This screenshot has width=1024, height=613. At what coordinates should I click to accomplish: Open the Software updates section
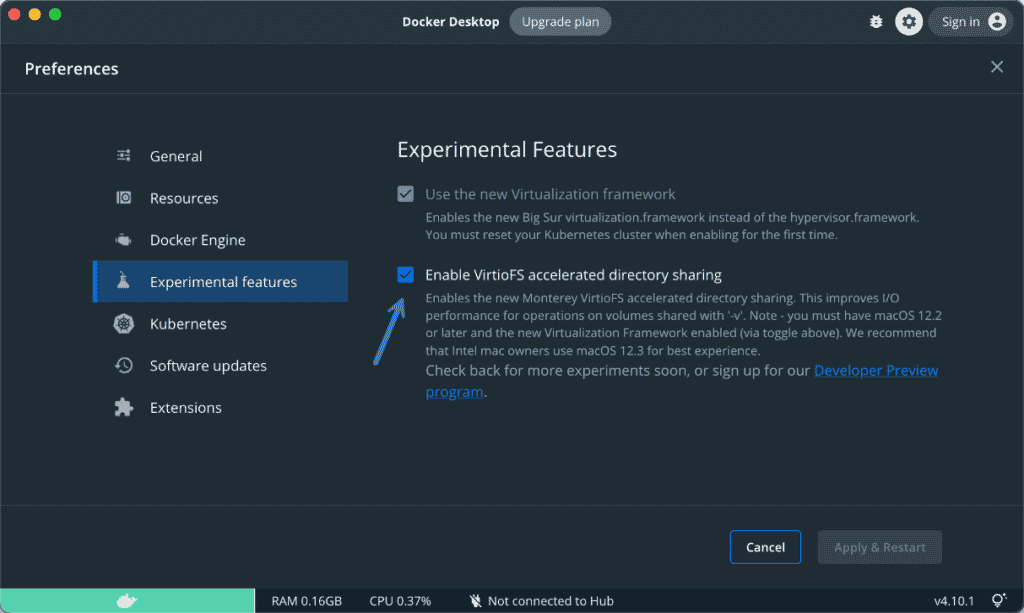click(x=221, y=365)
